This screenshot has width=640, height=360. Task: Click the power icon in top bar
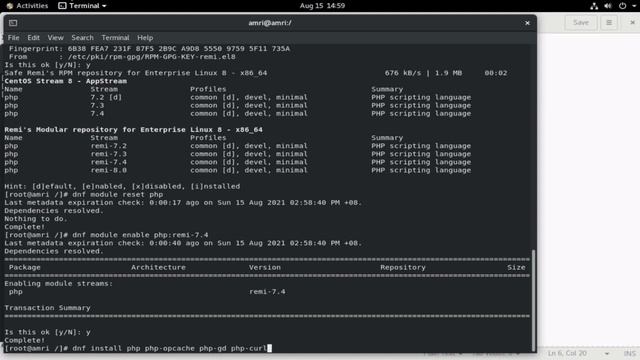(x=622, y=6)
